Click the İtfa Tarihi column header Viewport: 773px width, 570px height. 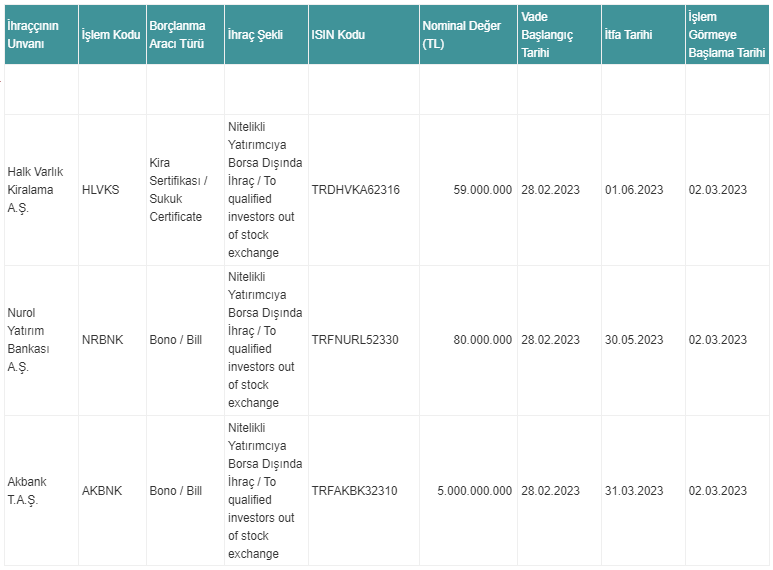(643, 35)
